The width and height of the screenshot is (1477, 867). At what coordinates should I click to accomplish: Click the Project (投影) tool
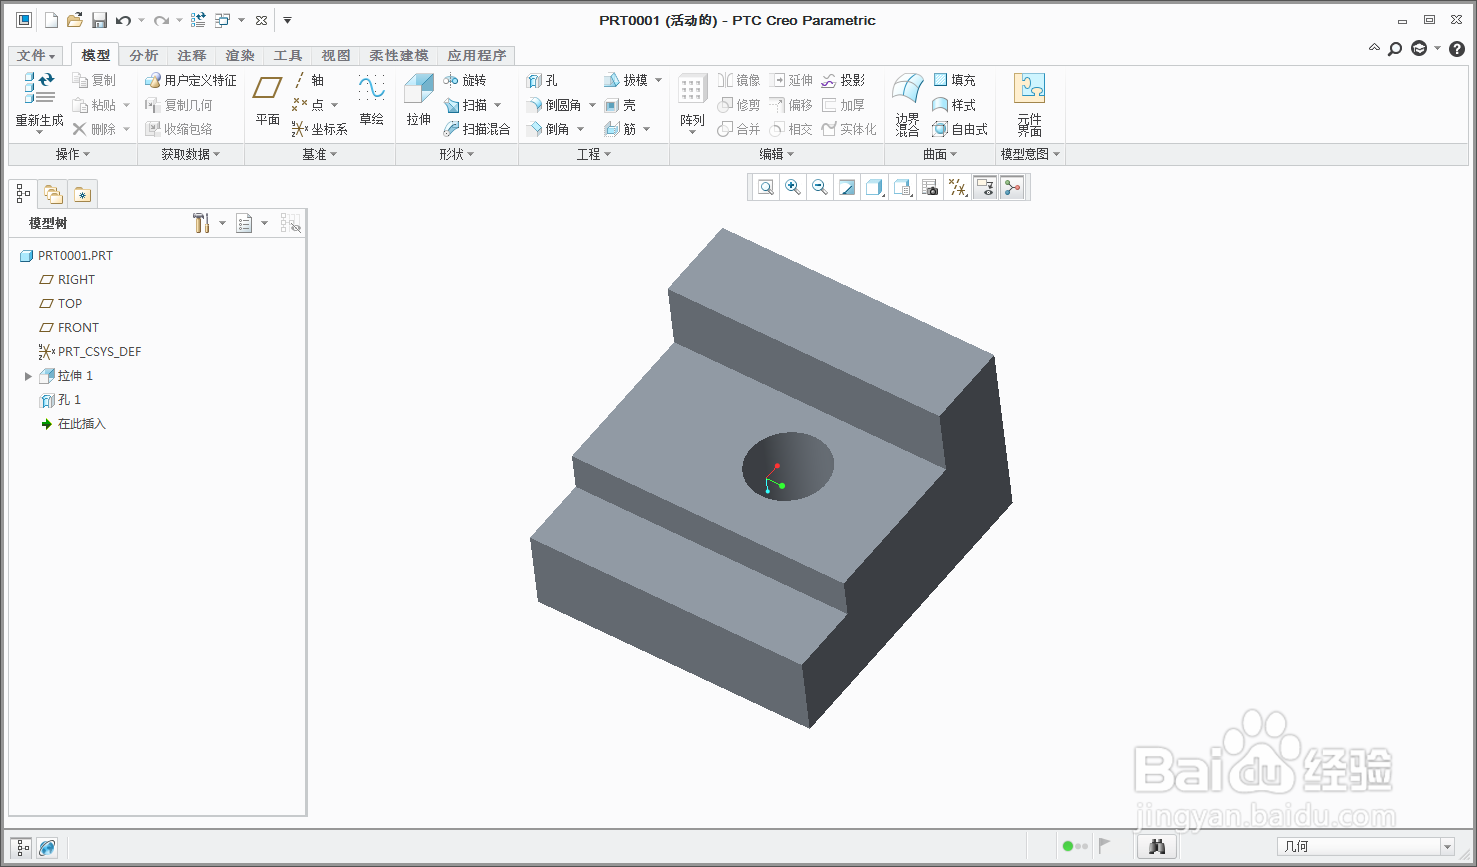843,80
